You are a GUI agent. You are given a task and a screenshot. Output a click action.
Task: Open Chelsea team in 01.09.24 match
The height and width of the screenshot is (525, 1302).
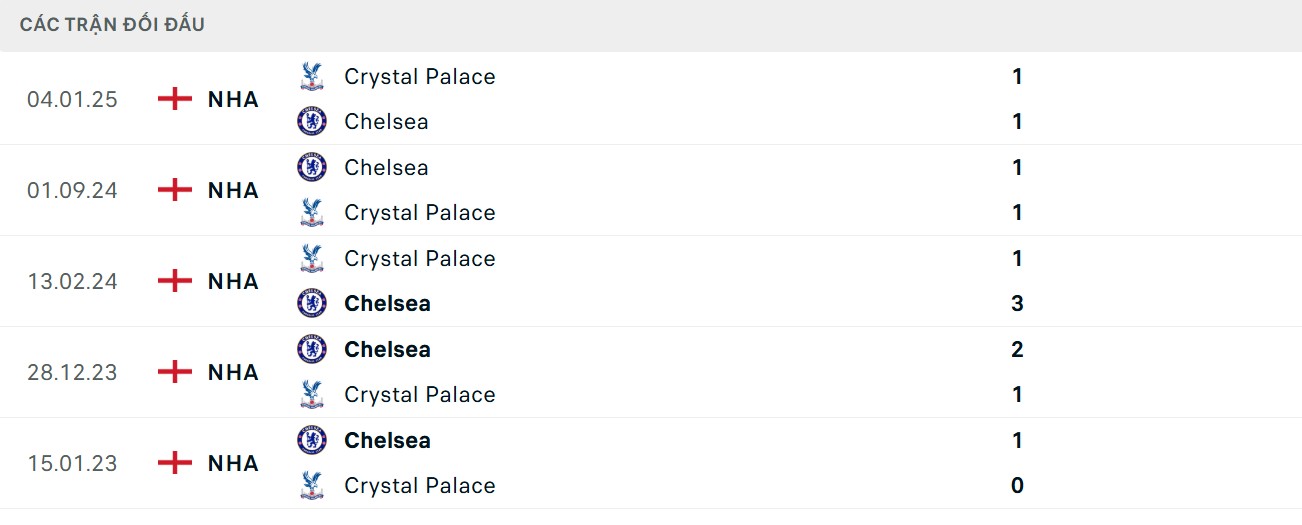tap(386, 168)
